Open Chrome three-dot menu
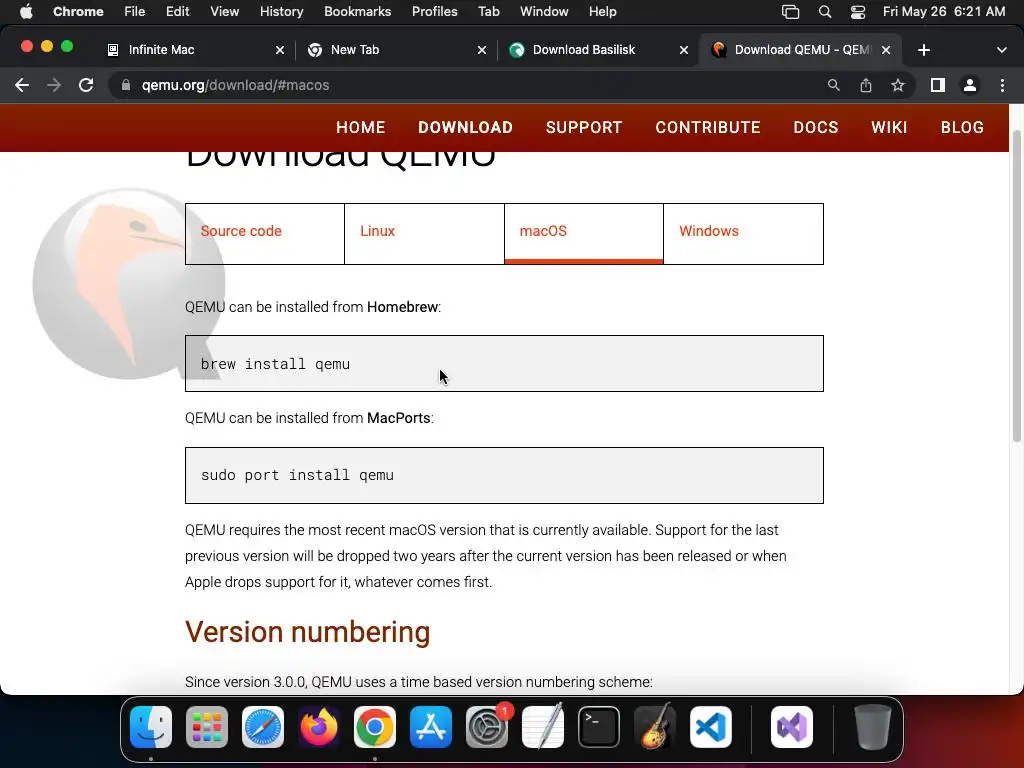Image resolution: width=1024 pixels, height=768 pixels. (1002, 85)
